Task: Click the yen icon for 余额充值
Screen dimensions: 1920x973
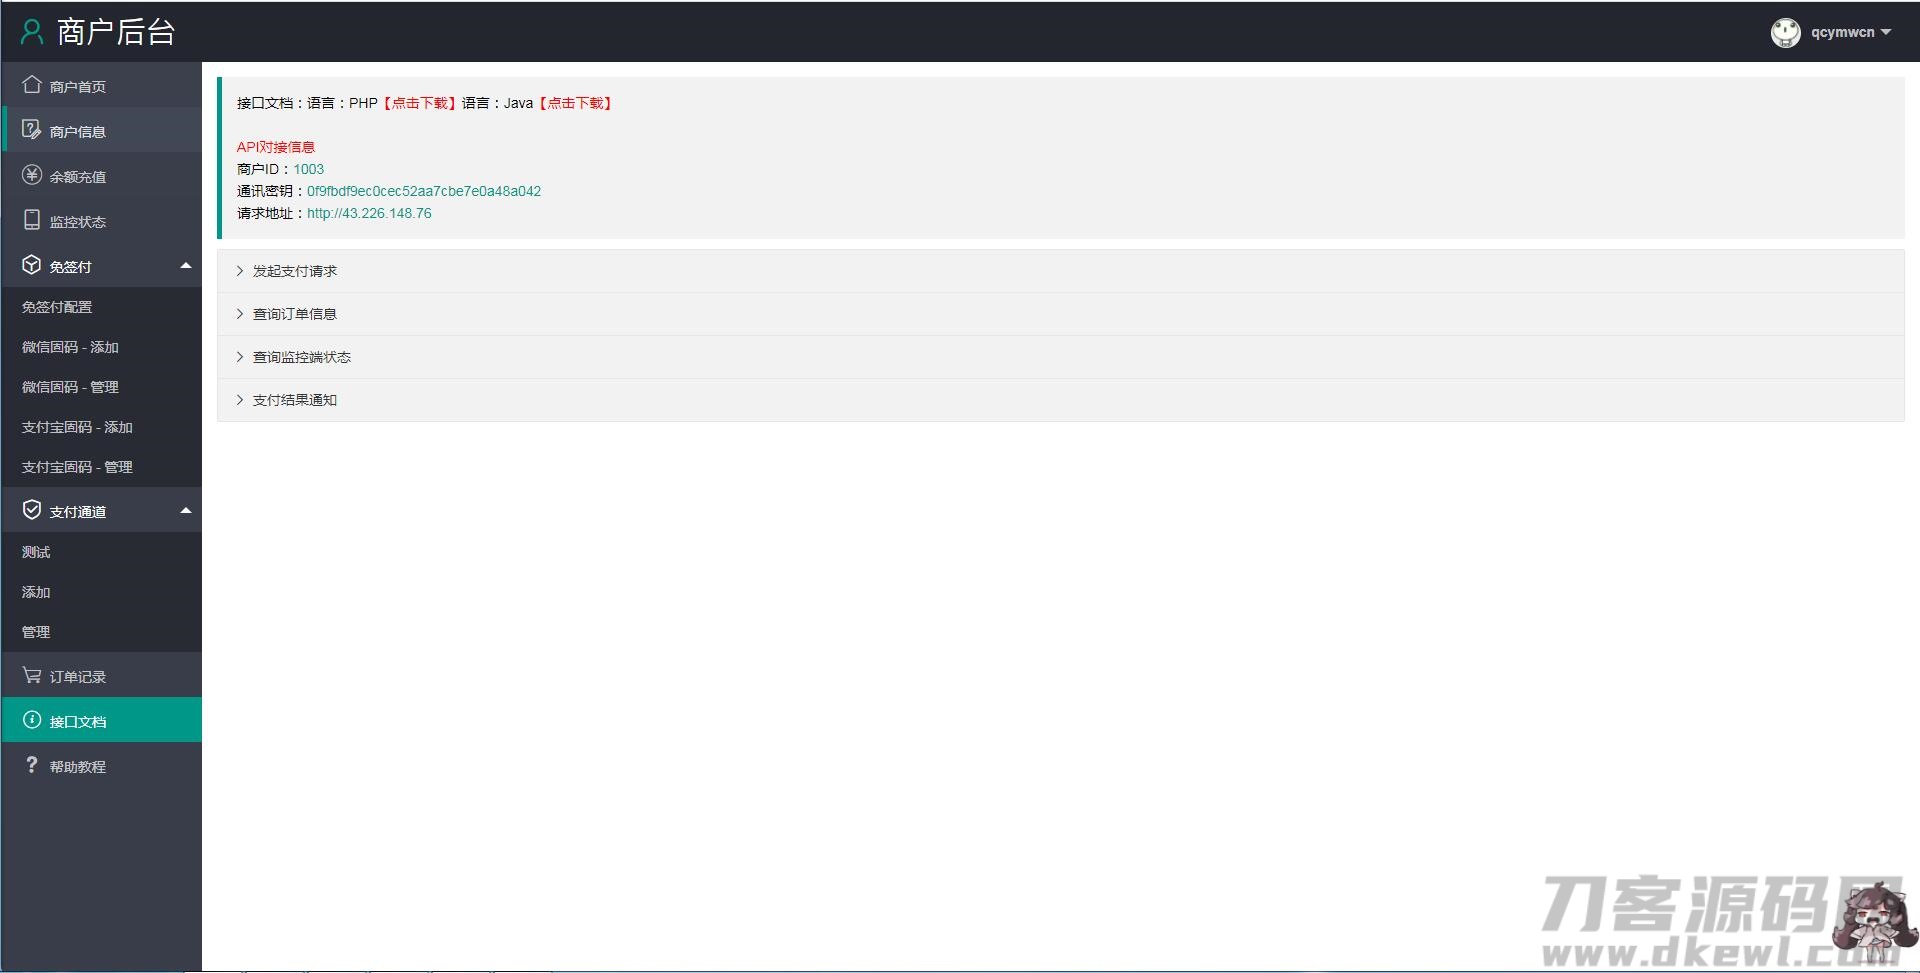Action: [x=32, y=175]
